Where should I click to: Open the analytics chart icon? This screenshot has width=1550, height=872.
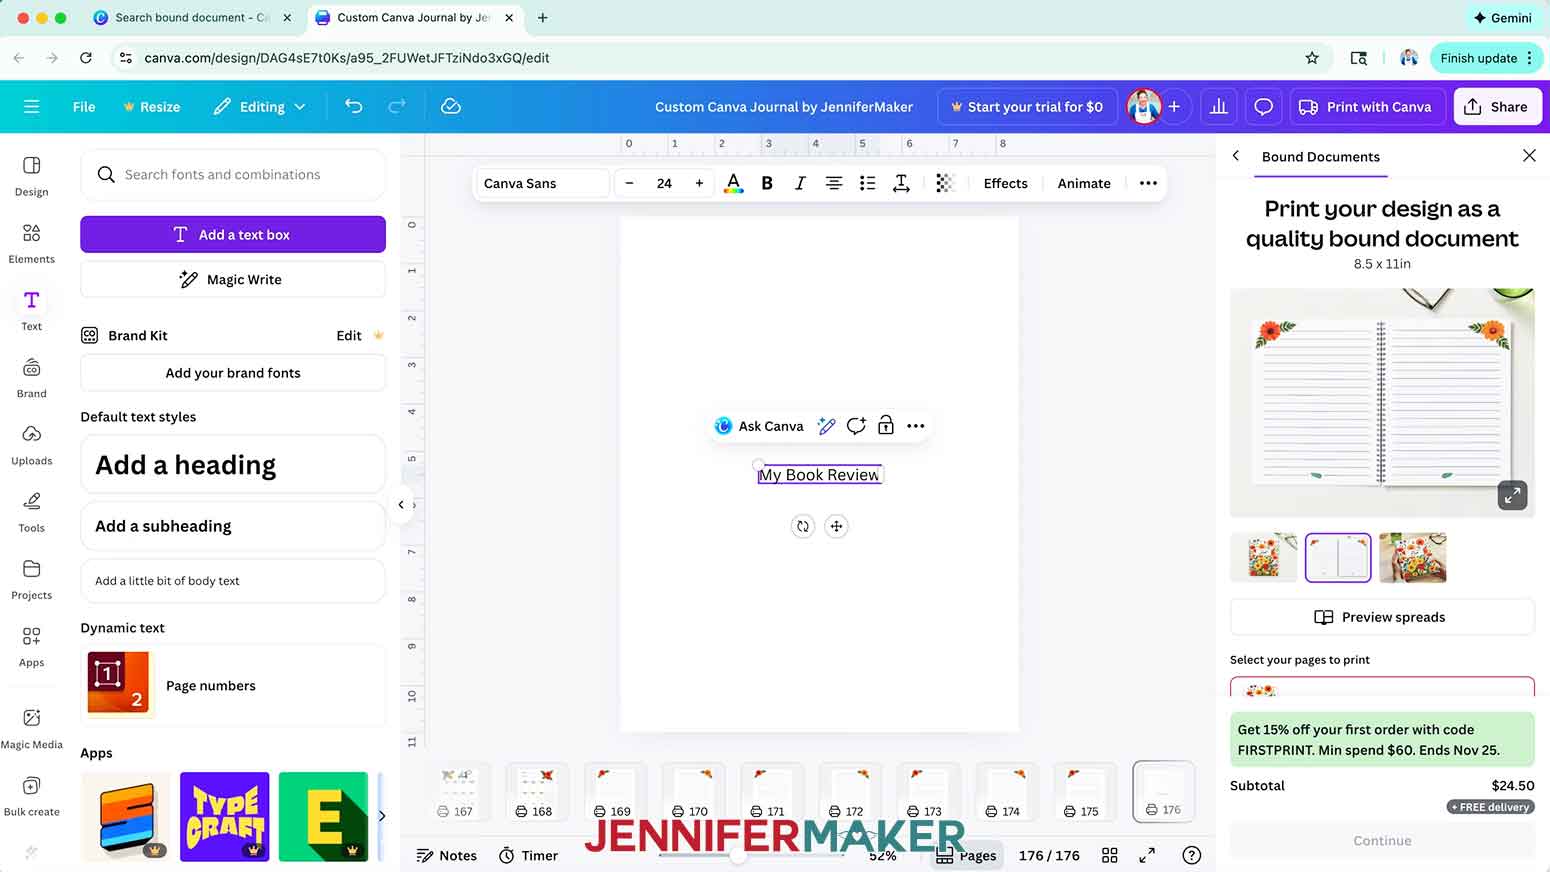[1218, 107]
